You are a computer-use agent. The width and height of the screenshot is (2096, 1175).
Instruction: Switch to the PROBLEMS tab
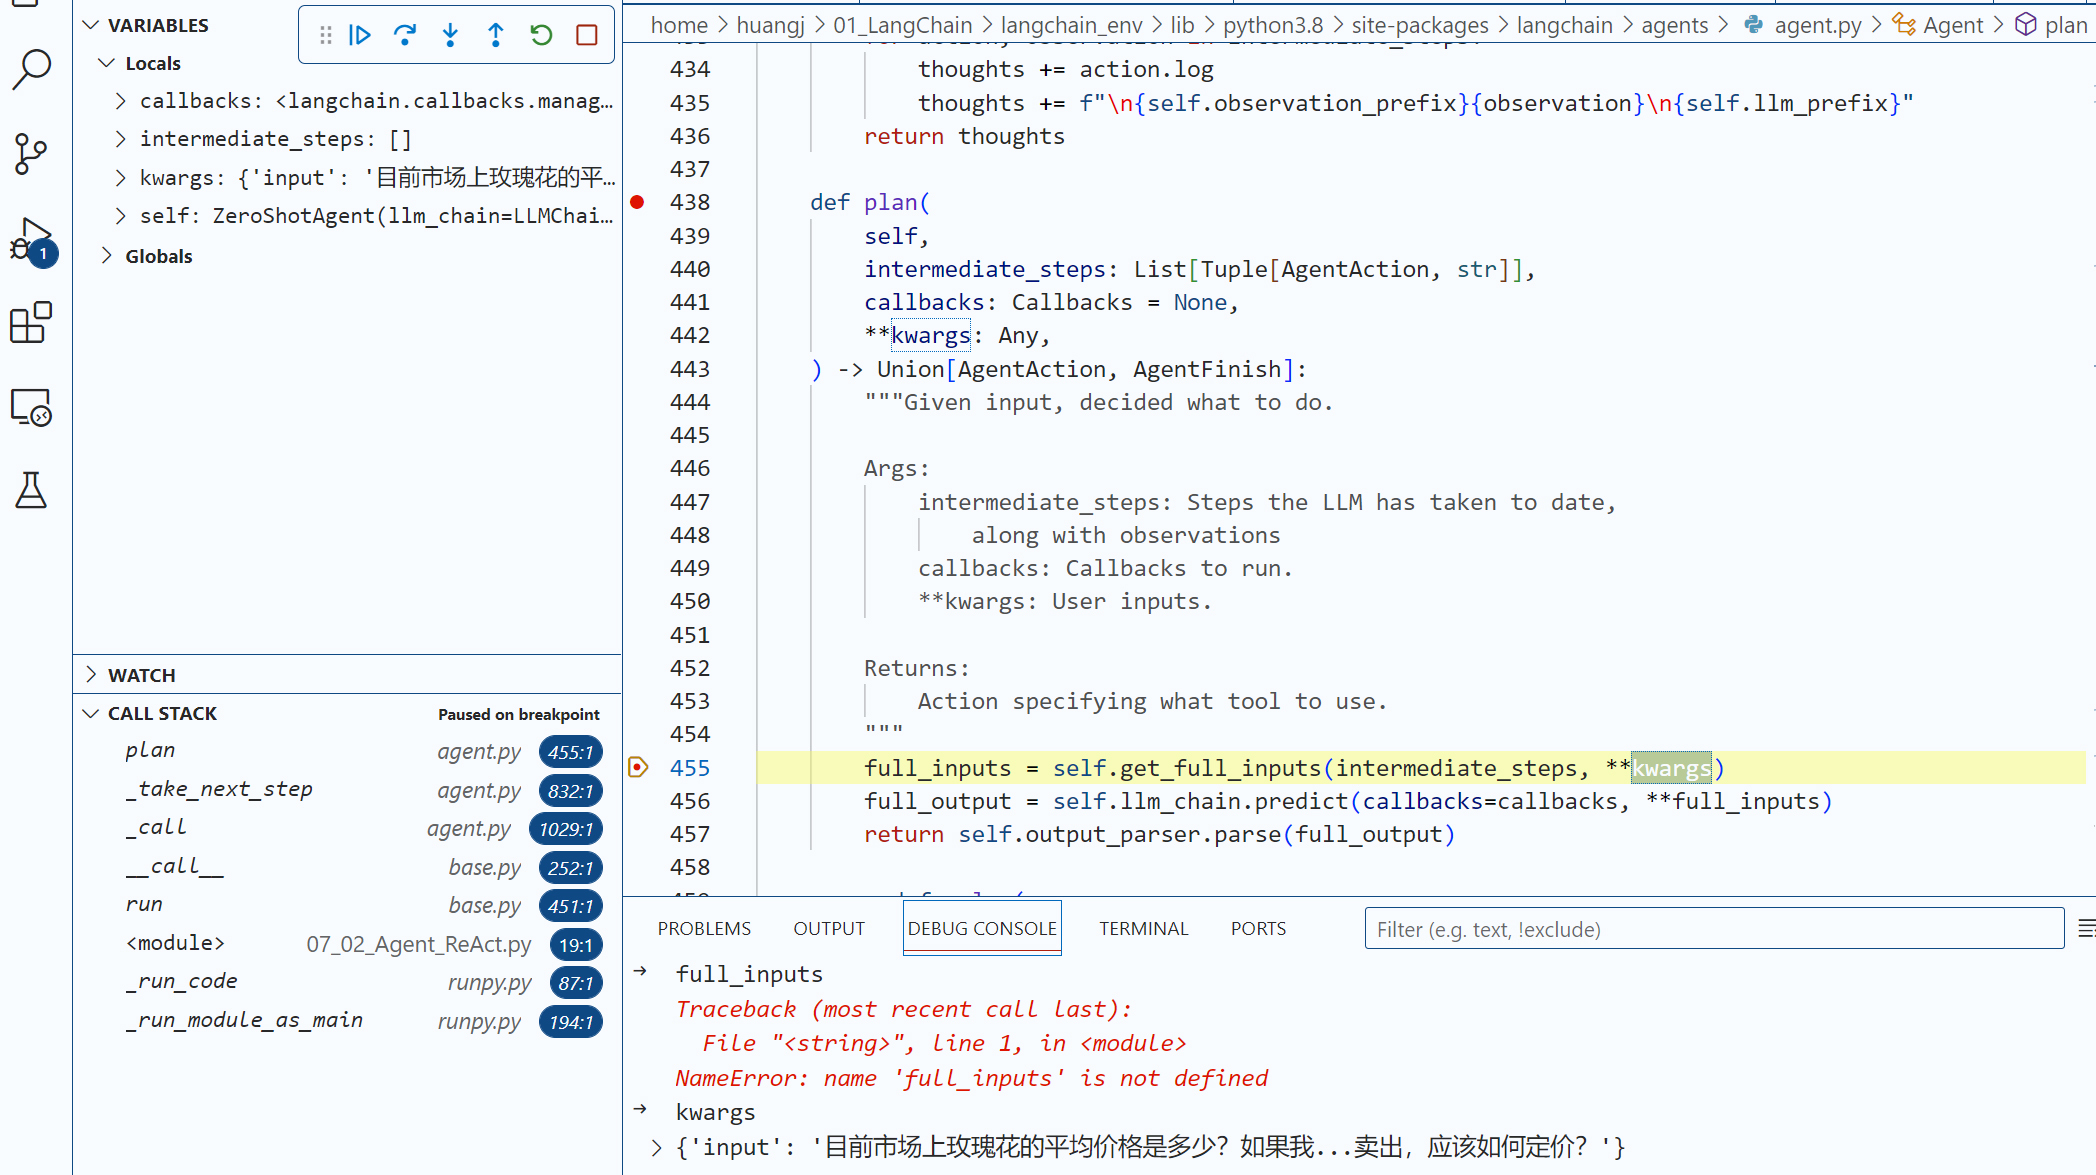704,929
